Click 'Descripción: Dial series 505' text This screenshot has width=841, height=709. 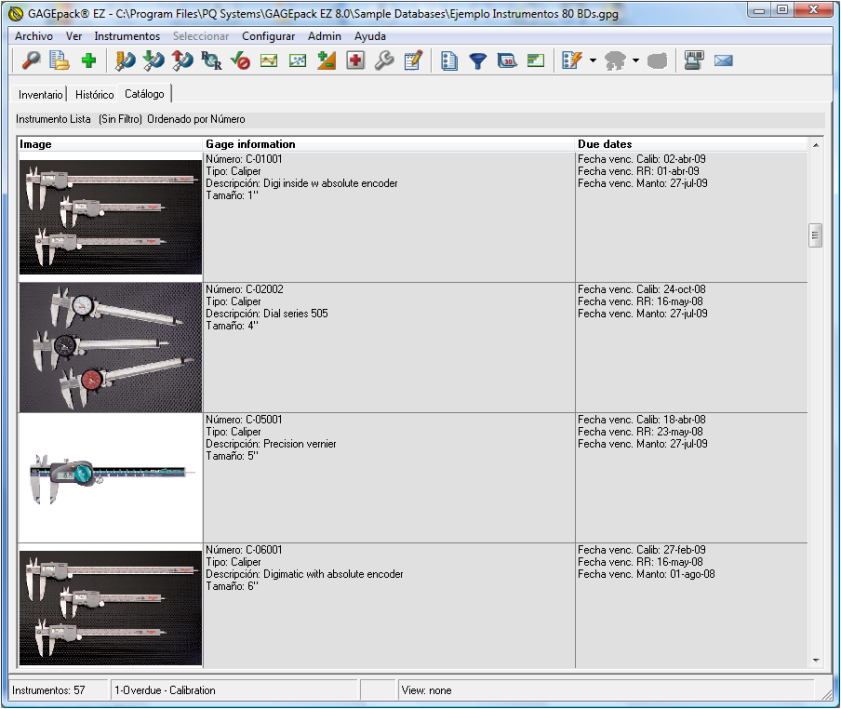267,313
